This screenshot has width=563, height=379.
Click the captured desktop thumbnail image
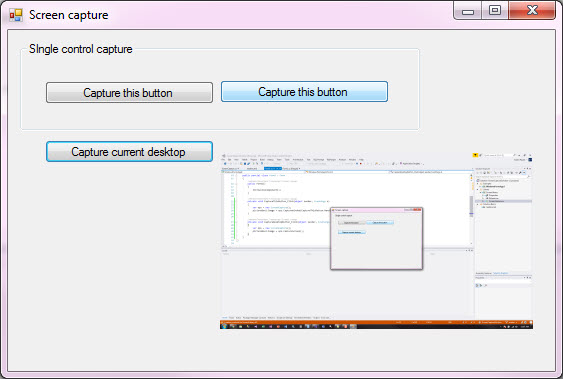tap(376, 241)
